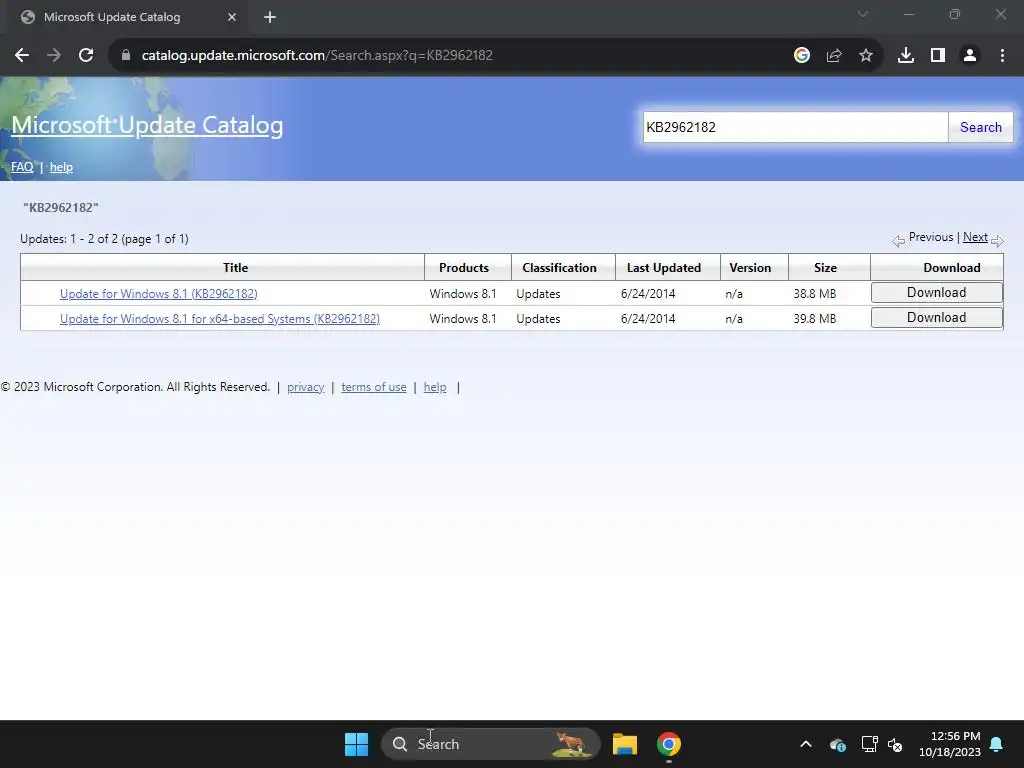Click the next arrow icon

tap(997, 241)
